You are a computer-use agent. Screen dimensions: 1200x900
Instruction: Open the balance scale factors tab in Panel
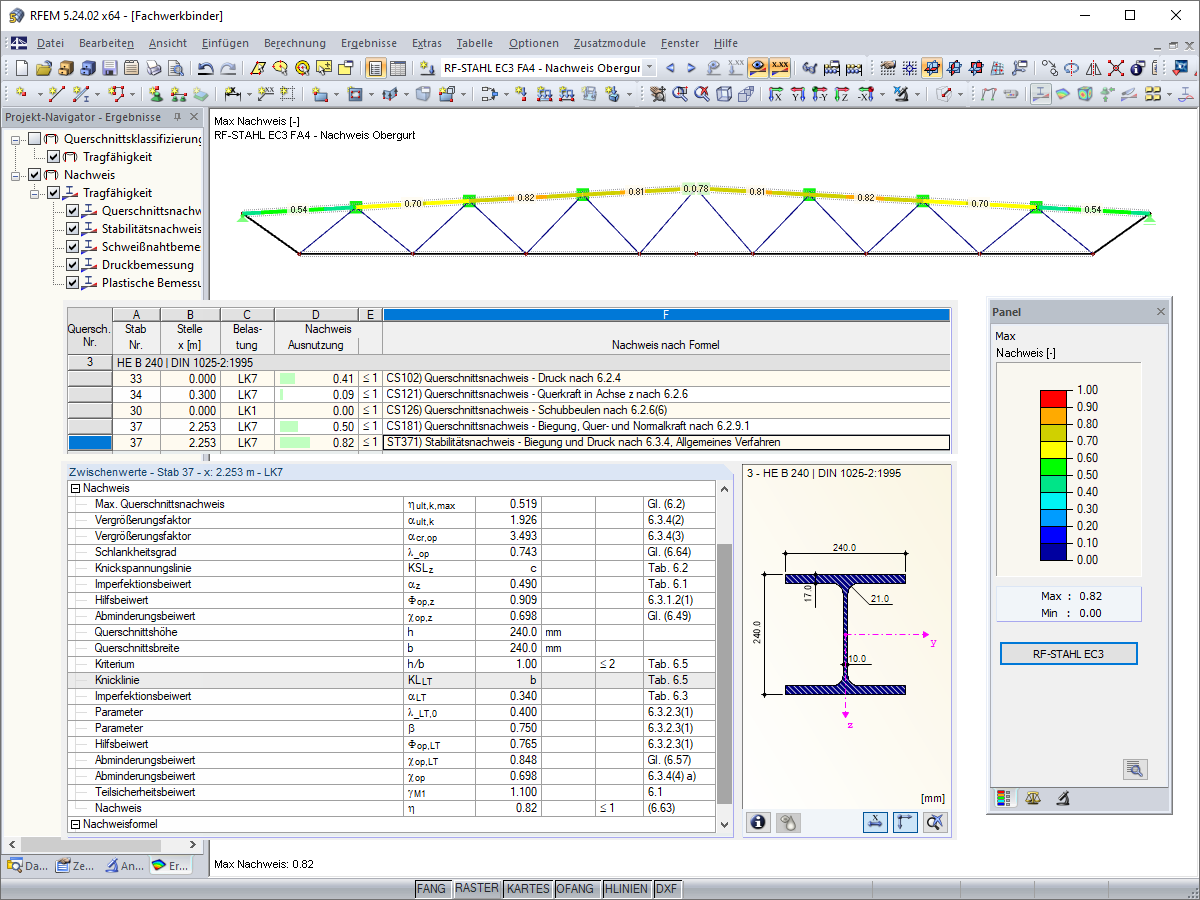click(x=1034, y=798)
